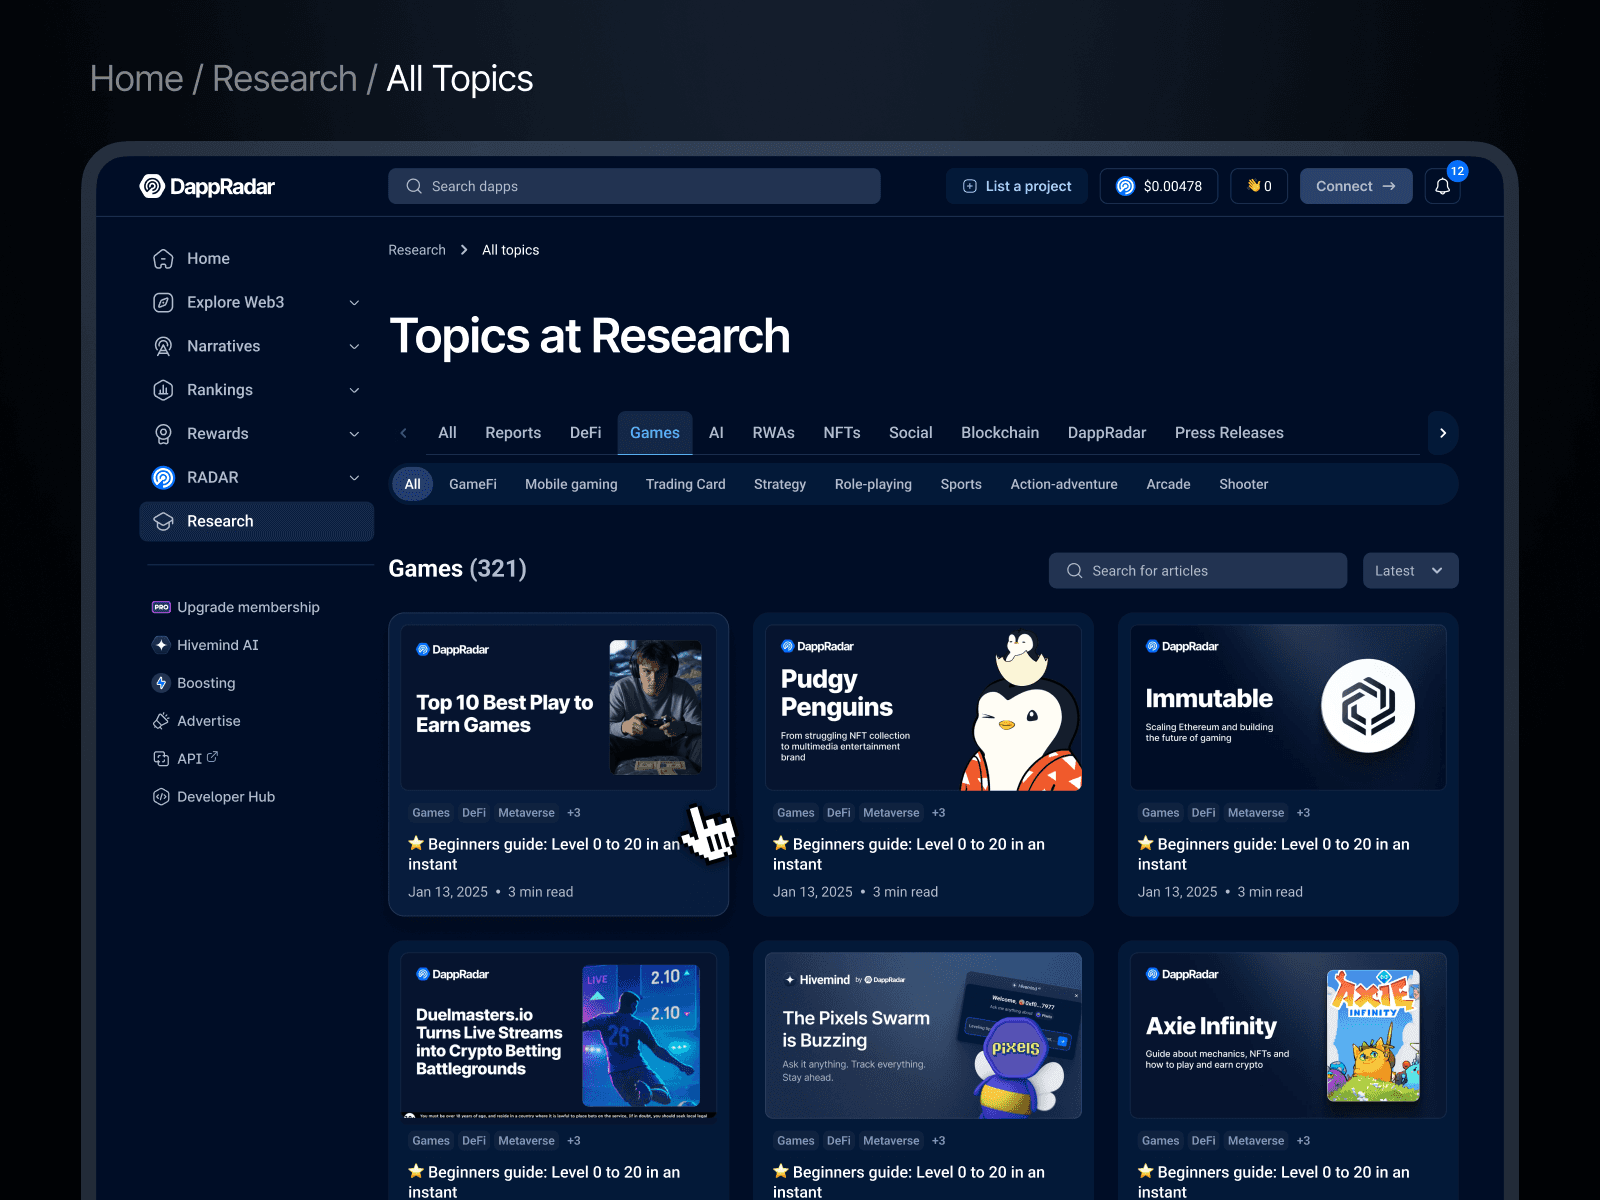Expand the Rewards menu chevron
The height and width of the screenshot is (1200, 1600).
(x=354, y=434)
